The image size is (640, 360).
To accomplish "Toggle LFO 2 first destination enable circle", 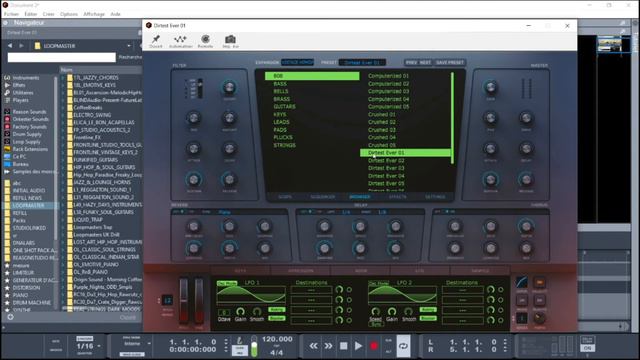I will (x=501, y=290).
